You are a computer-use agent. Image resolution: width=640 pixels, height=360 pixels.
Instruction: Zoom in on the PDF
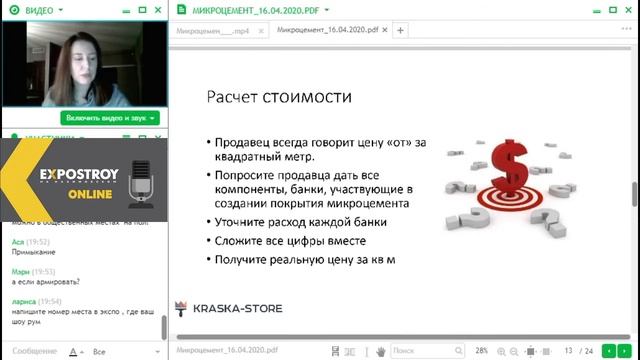[x=501, y=351]
